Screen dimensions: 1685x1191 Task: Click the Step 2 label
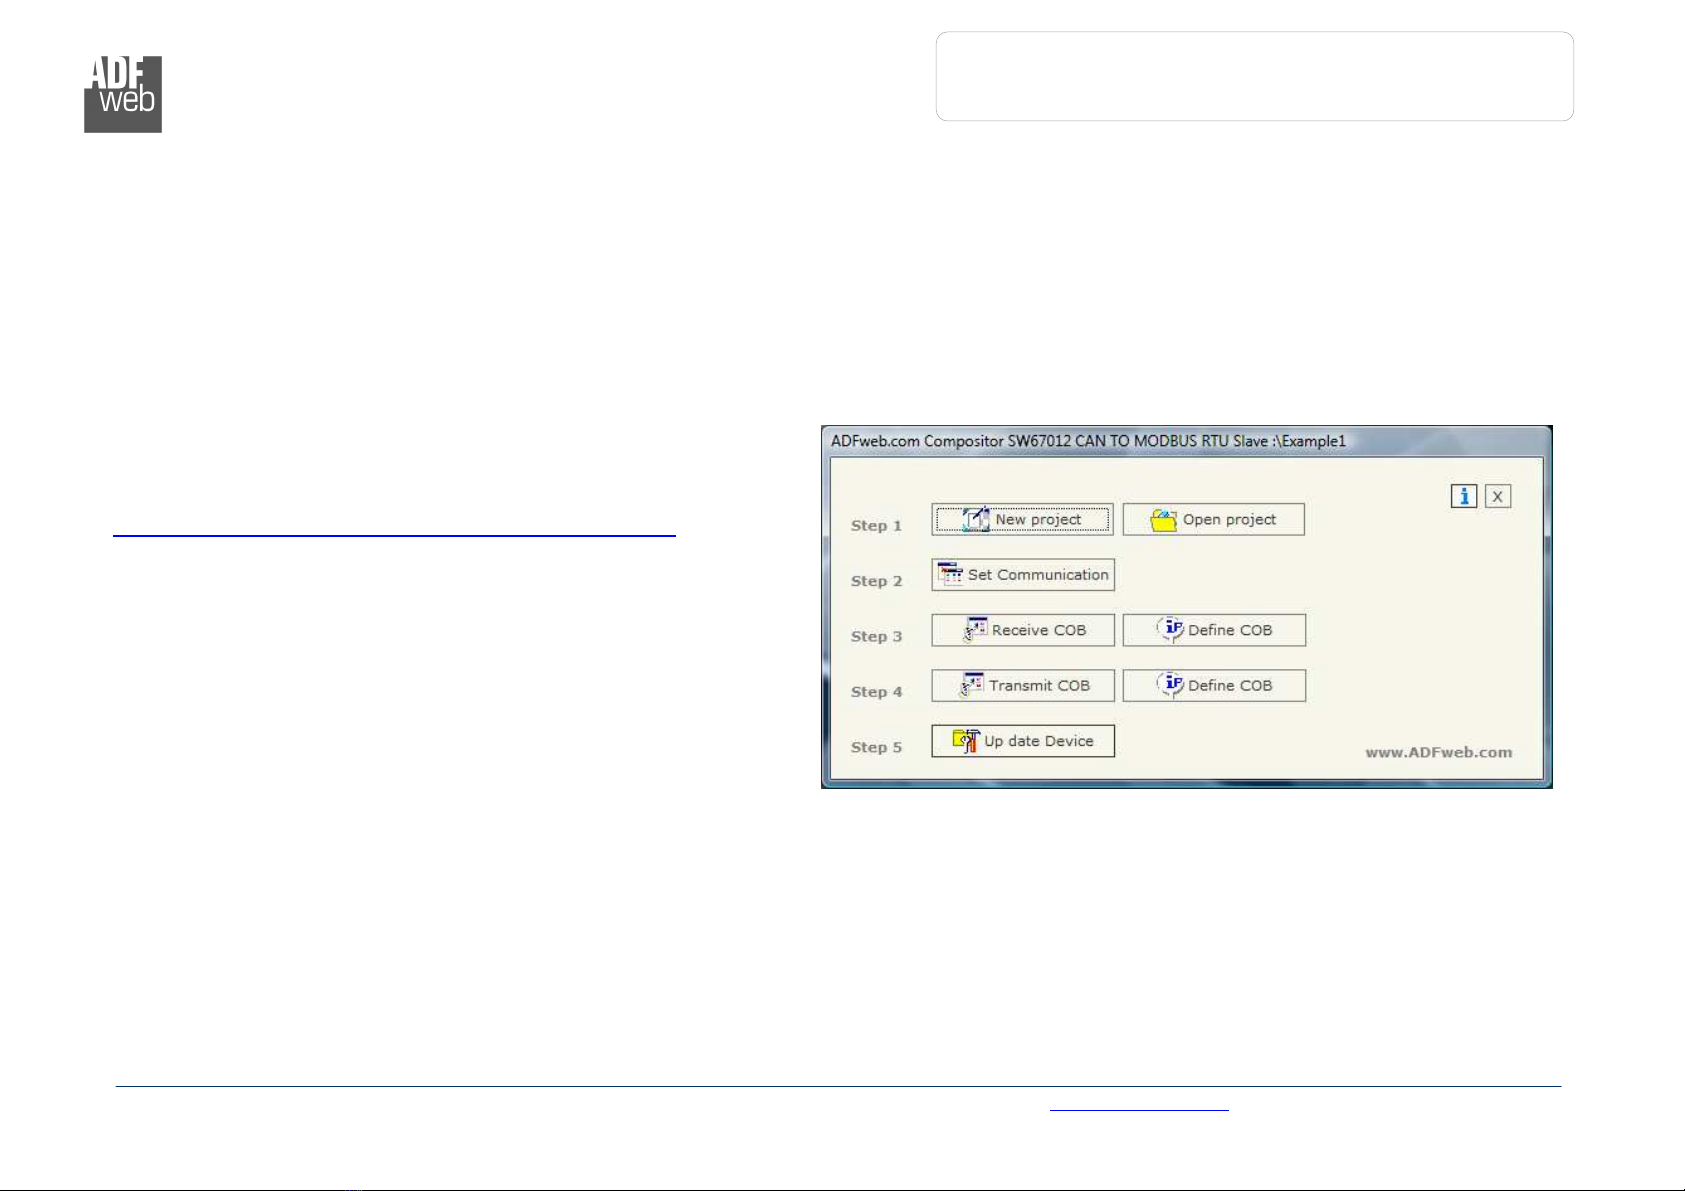click(876, 581)
